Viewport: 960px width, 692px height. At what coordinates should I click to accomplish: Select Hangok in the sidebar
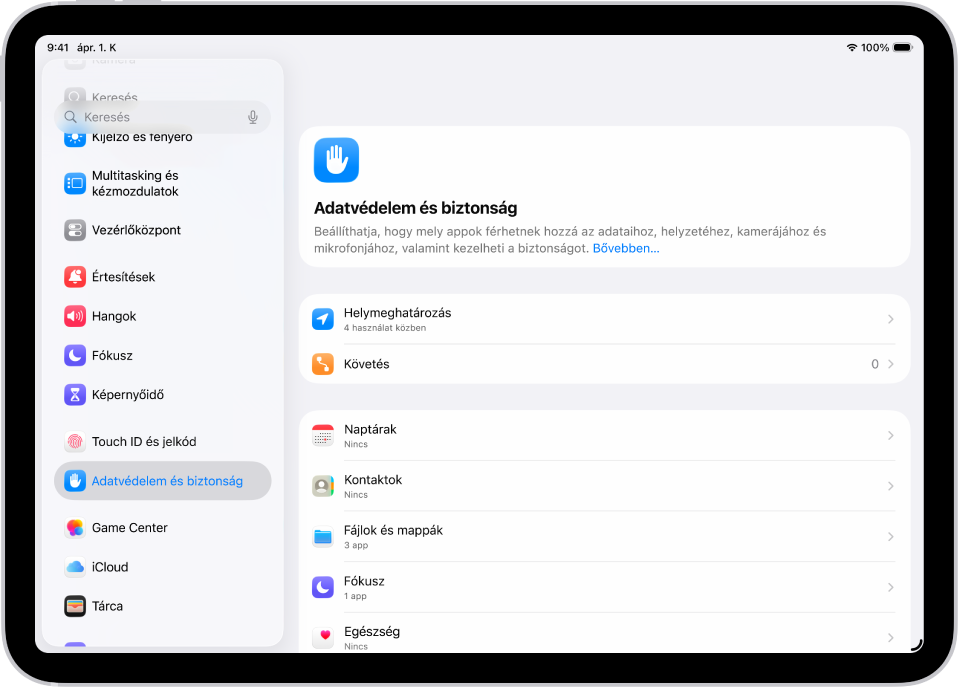[x=163, y=317]
